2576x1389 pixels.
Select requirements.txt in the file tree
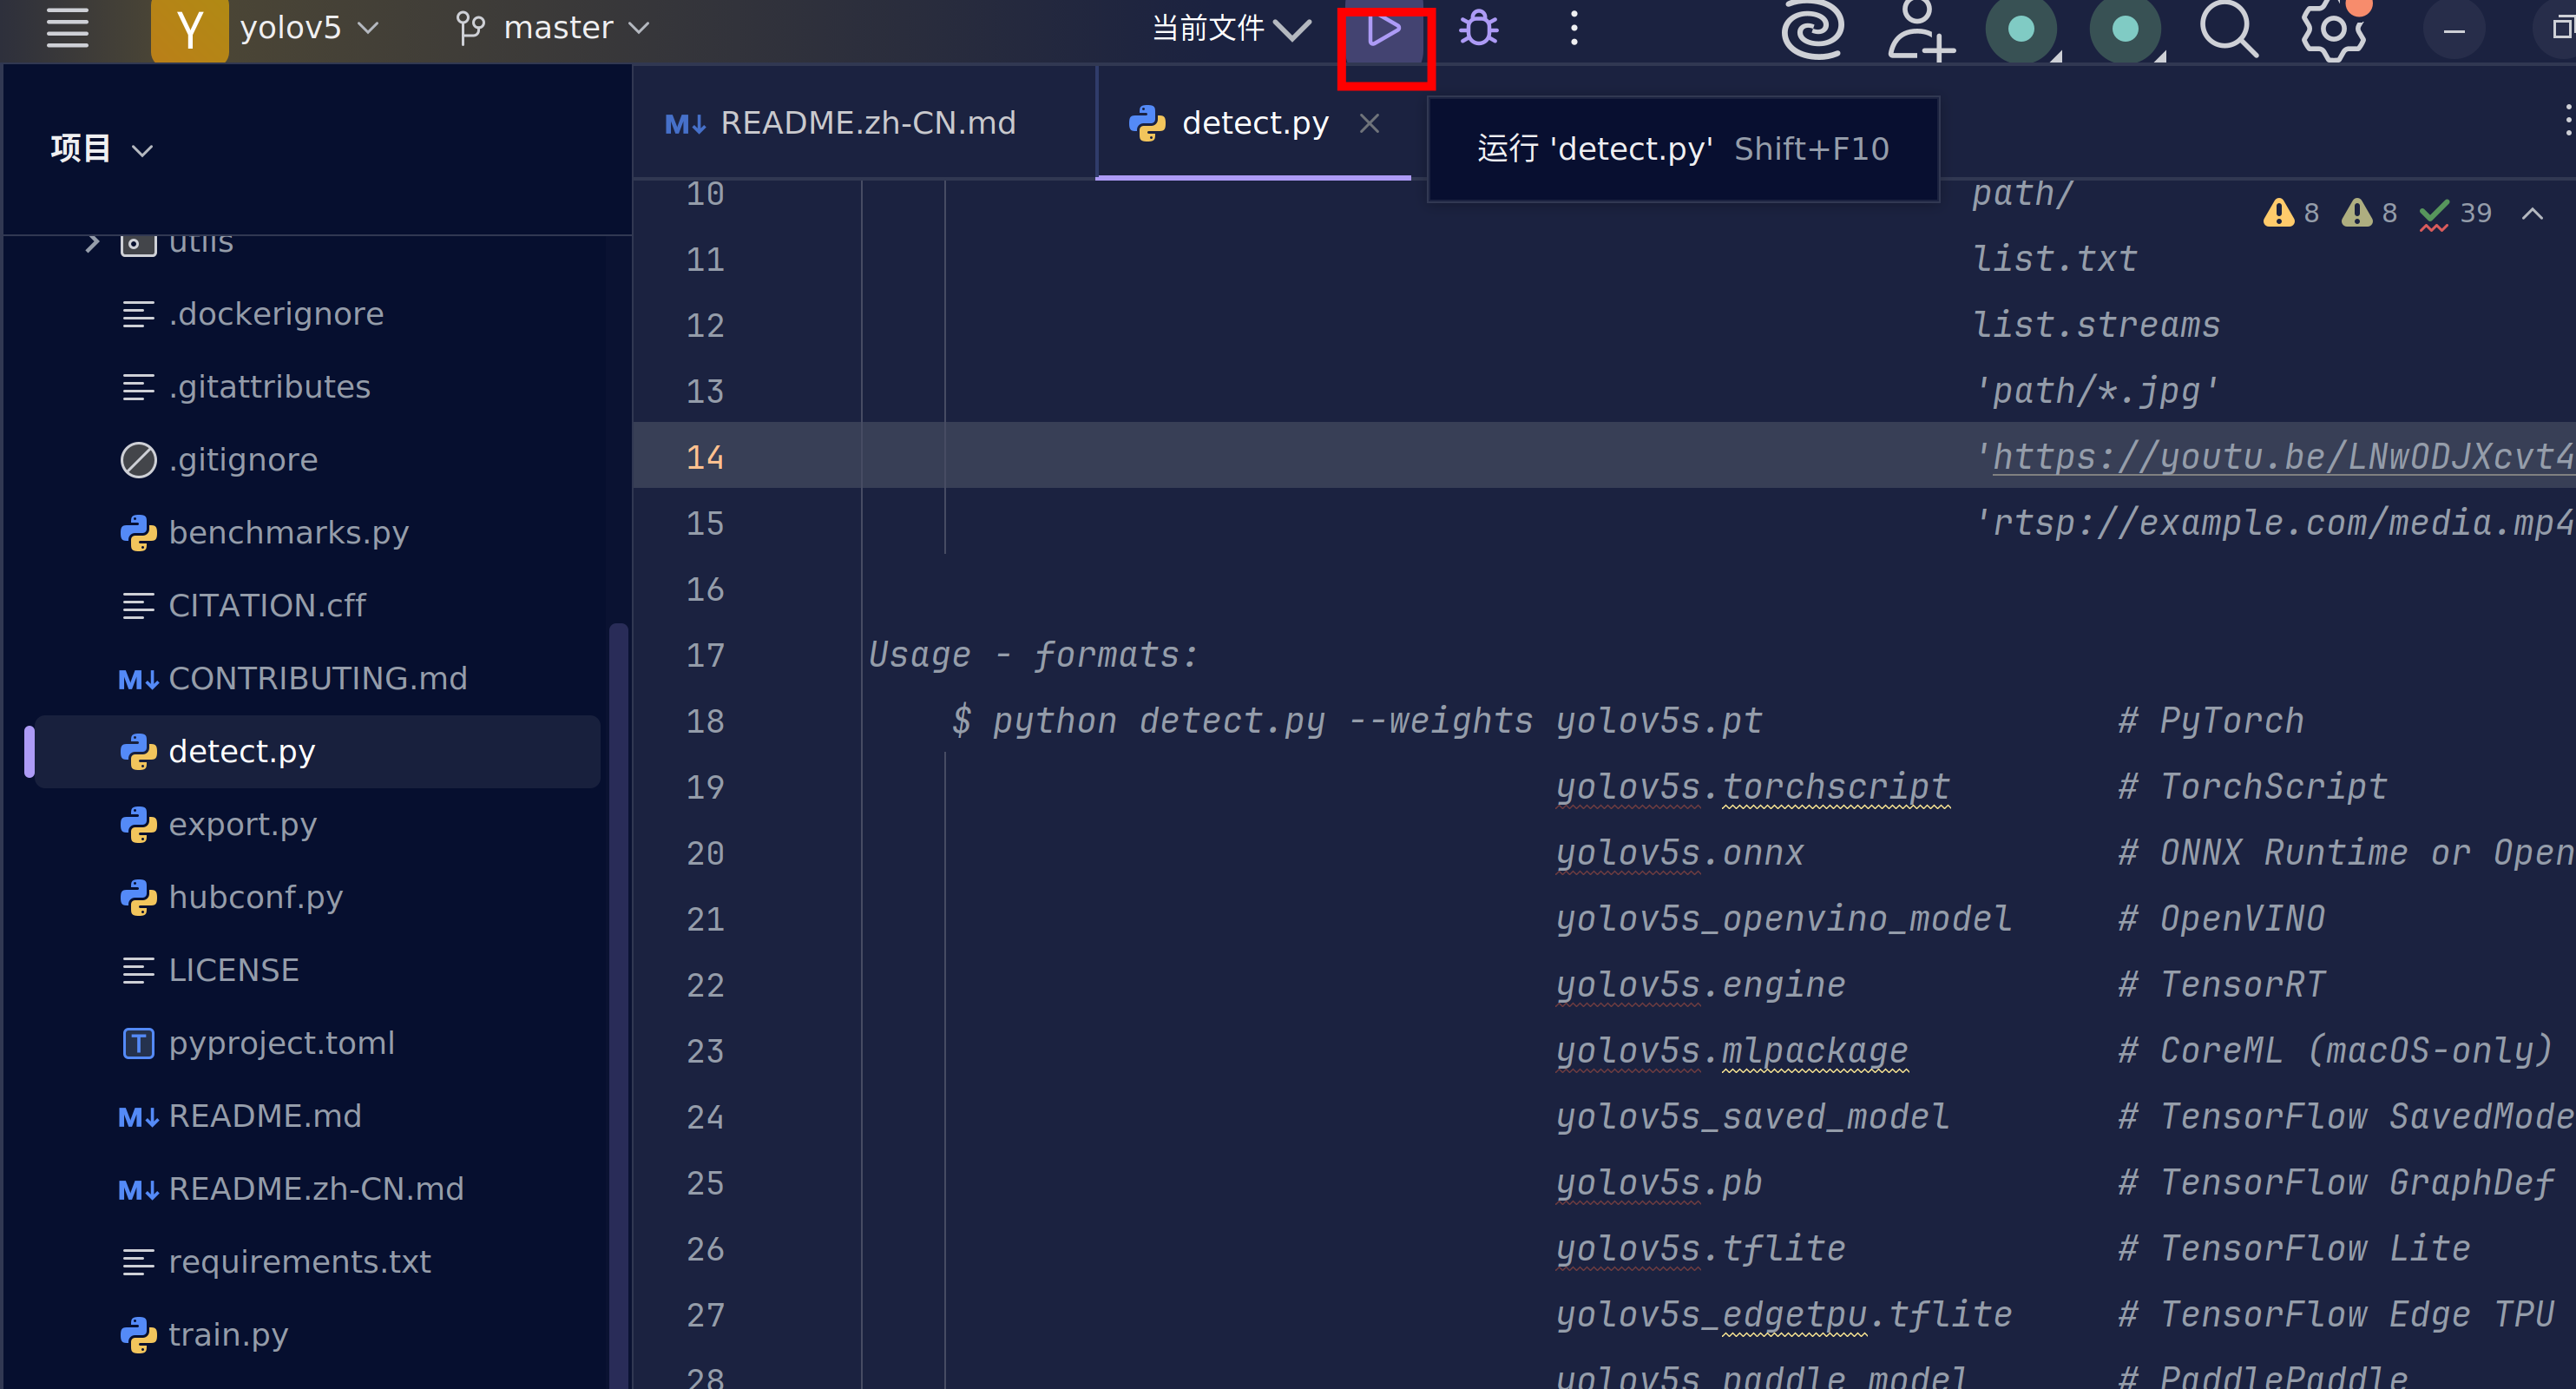point(298,1261)
